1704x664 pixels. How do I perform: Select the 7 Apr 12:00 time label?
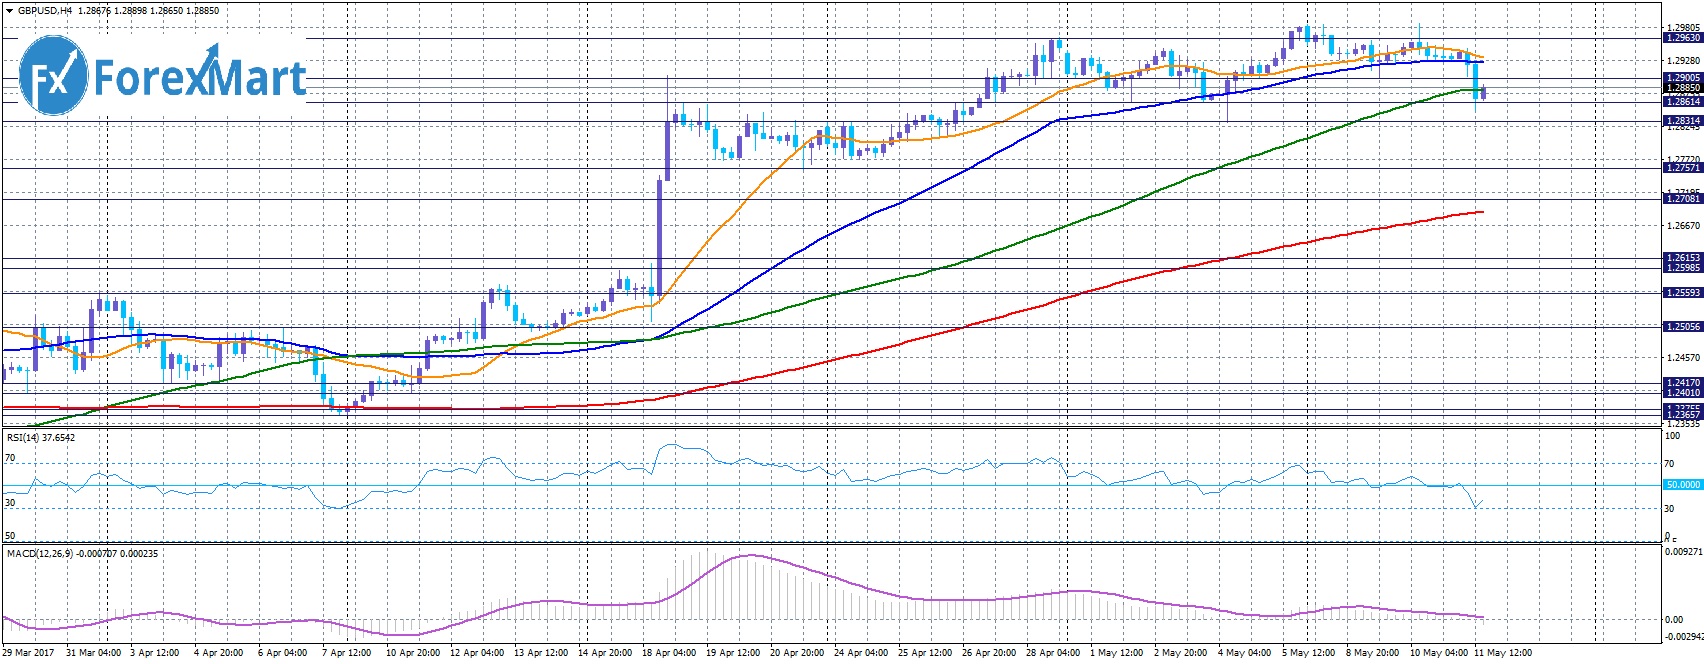(347, 653)
